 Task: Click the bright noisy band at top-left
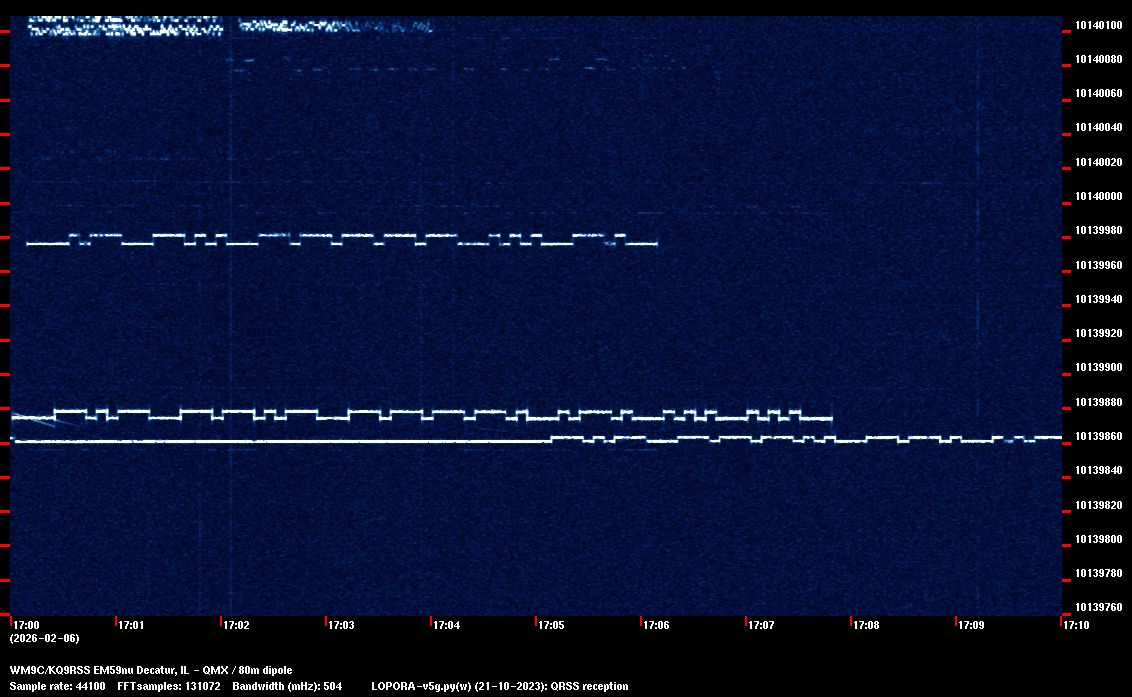(123, 25)
